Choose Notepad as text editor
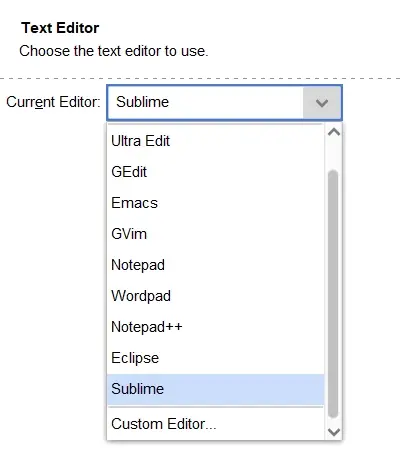 coord(215,265)
